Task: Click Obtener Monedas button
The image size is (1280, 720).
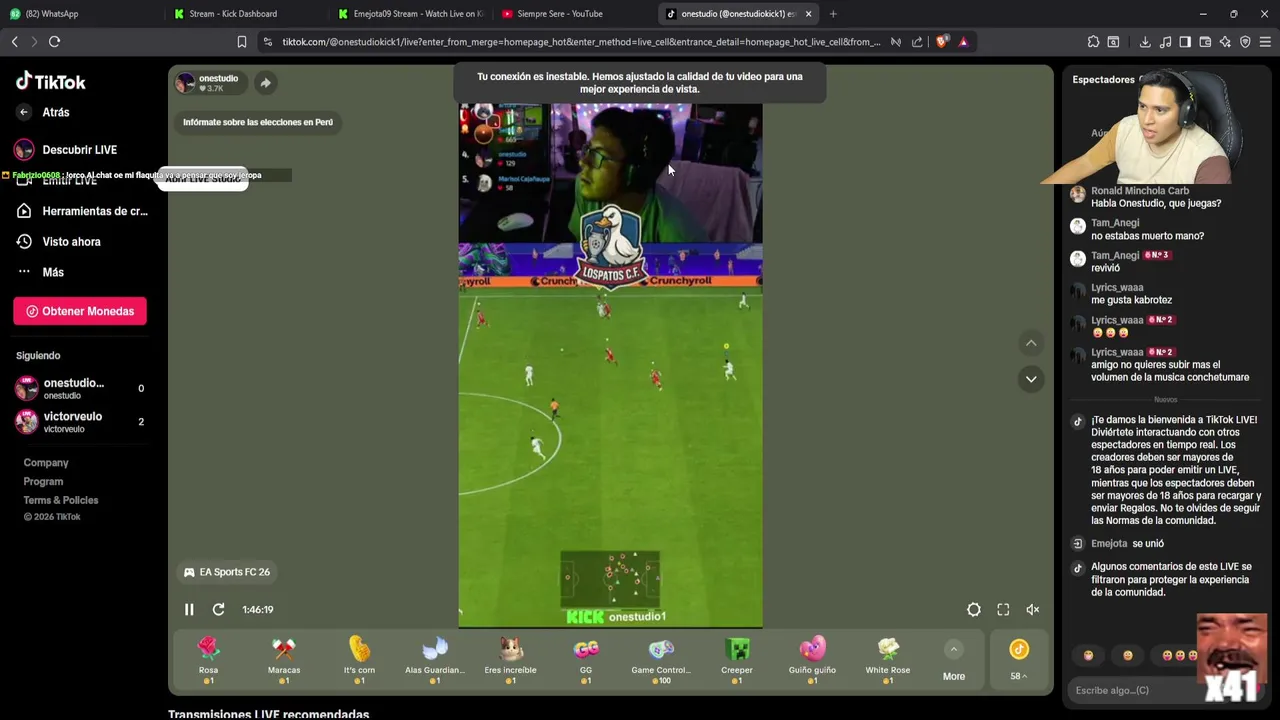Action: tap(80, 311)
